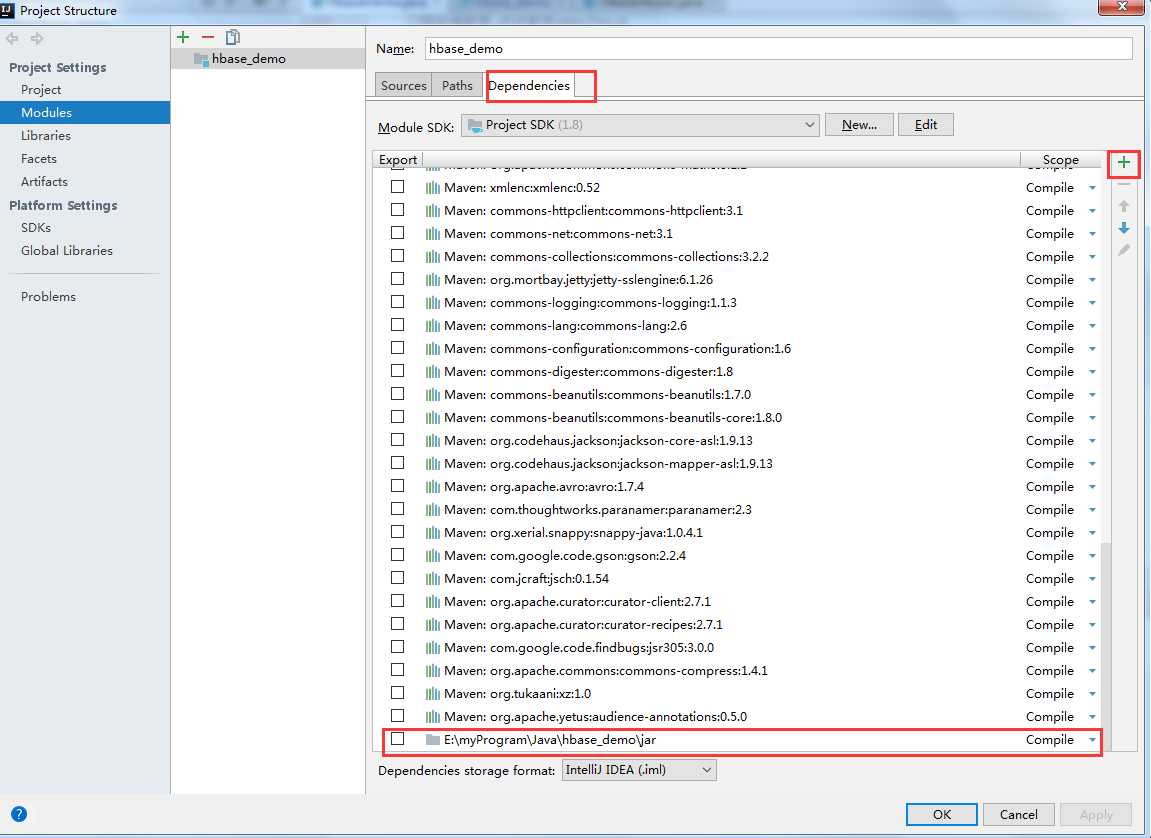The height and width of the screenshot is (838, 1151).
Task: Select Libraries in Project Settings
Action: tap(46, 136)
